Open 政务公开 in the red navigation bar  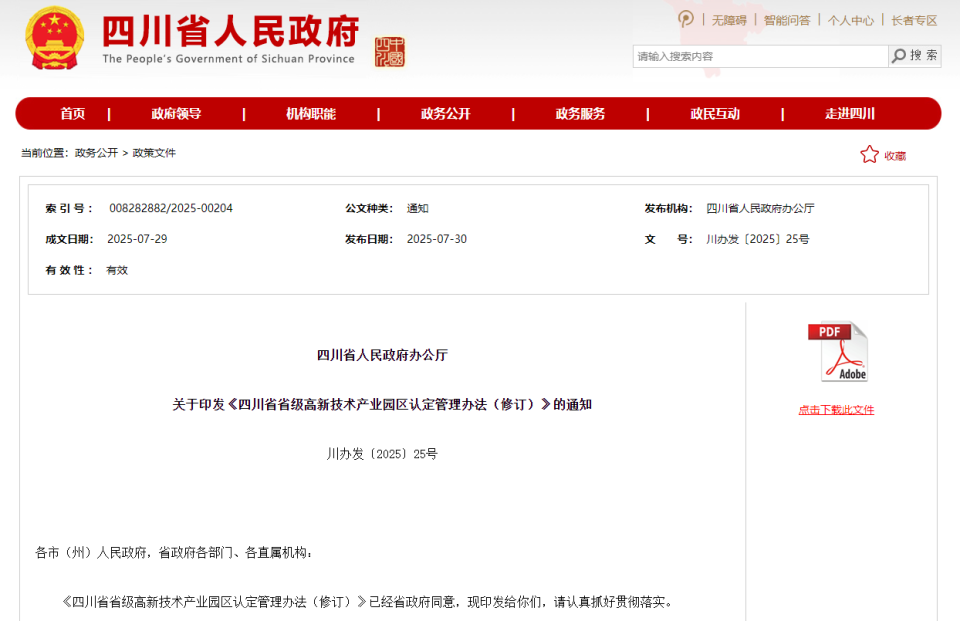click(446, 113)
